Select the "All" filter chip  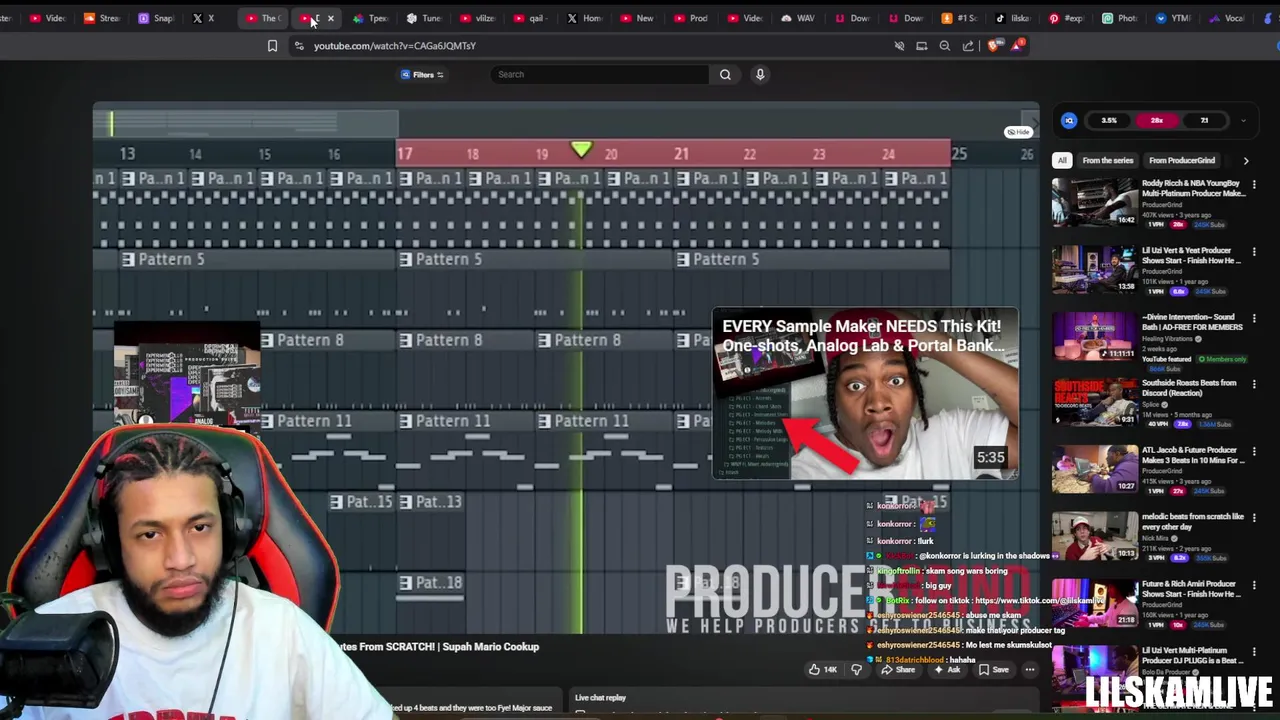click(x=1062, y=160)
